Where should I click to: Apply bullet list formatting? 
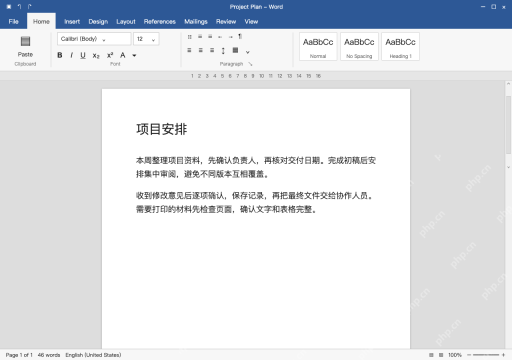[189, 37]
